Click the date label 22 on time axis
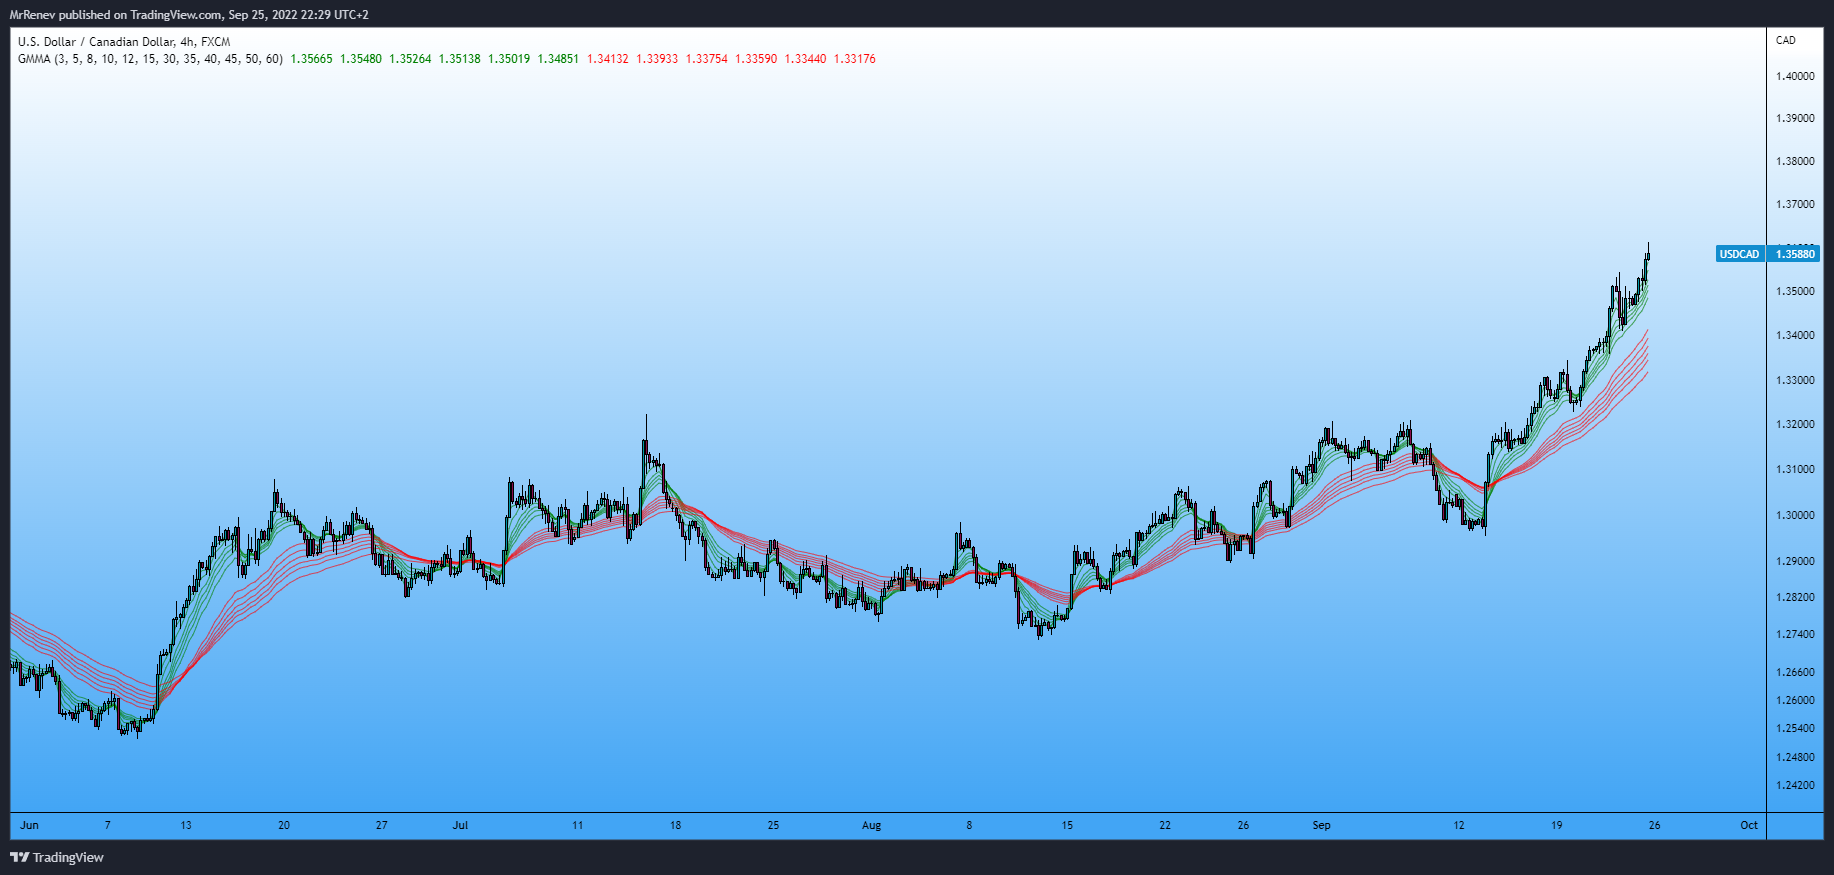This screenshot has height=875, width=1834. [1165, 825]
